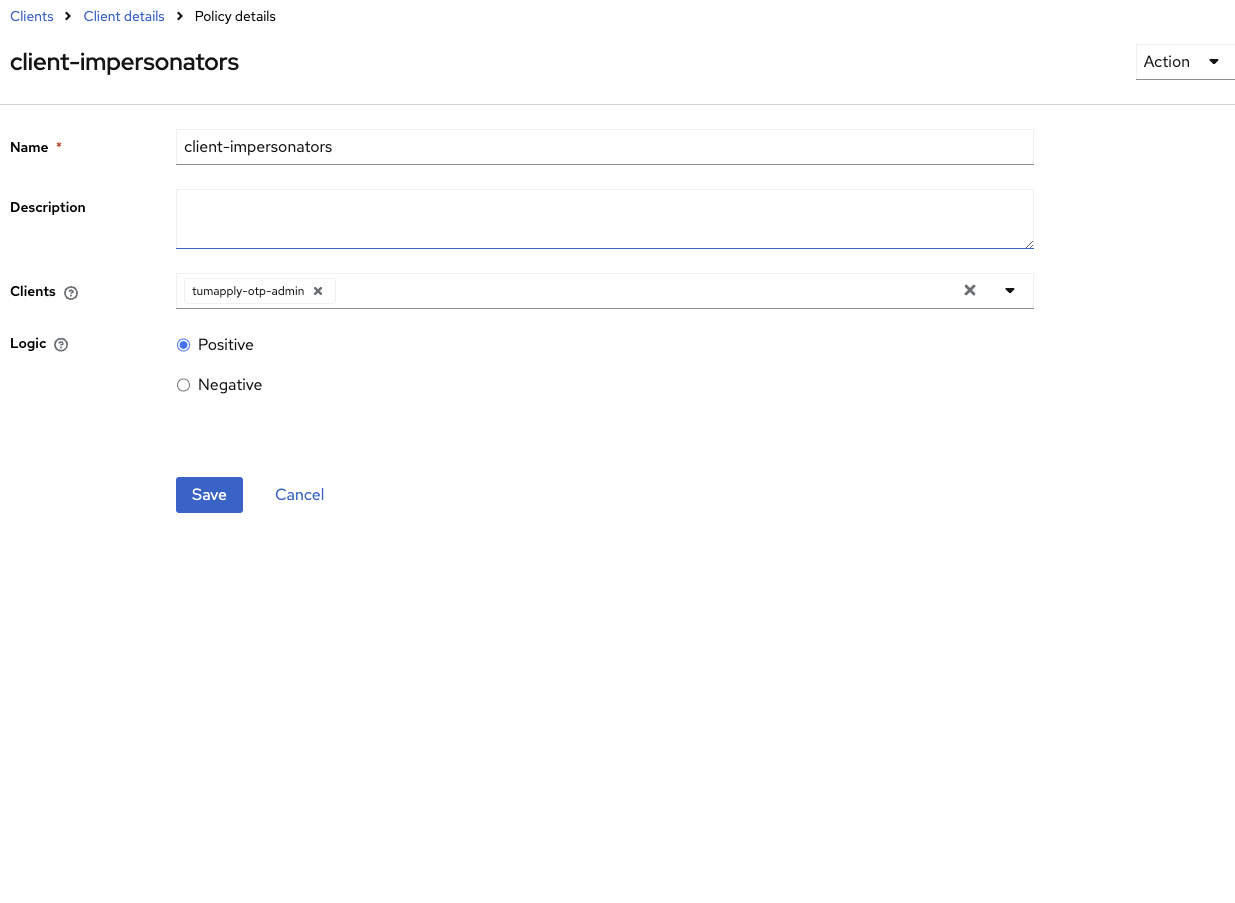Select the Positive logic option
Screen dimensions: 1235x903
click(x=183, y=345)
